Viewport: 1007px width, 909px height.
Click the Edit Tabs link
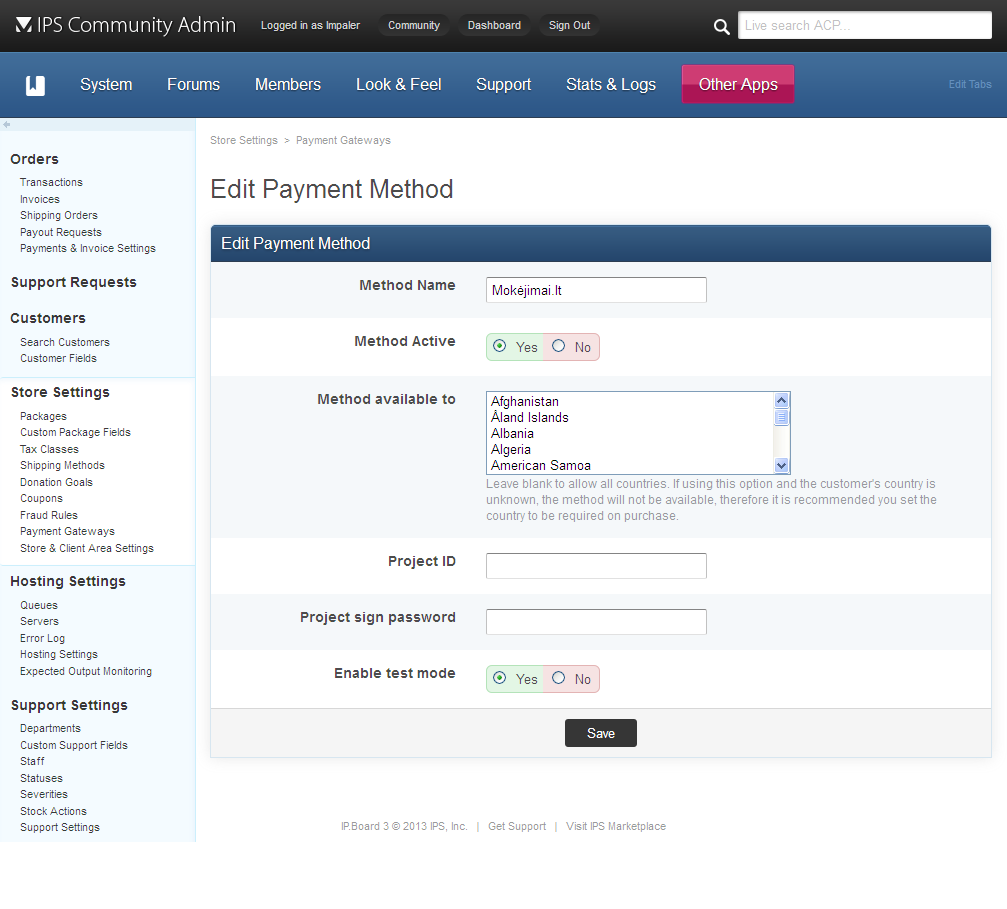pyautogui.click(x=970, y=84)
